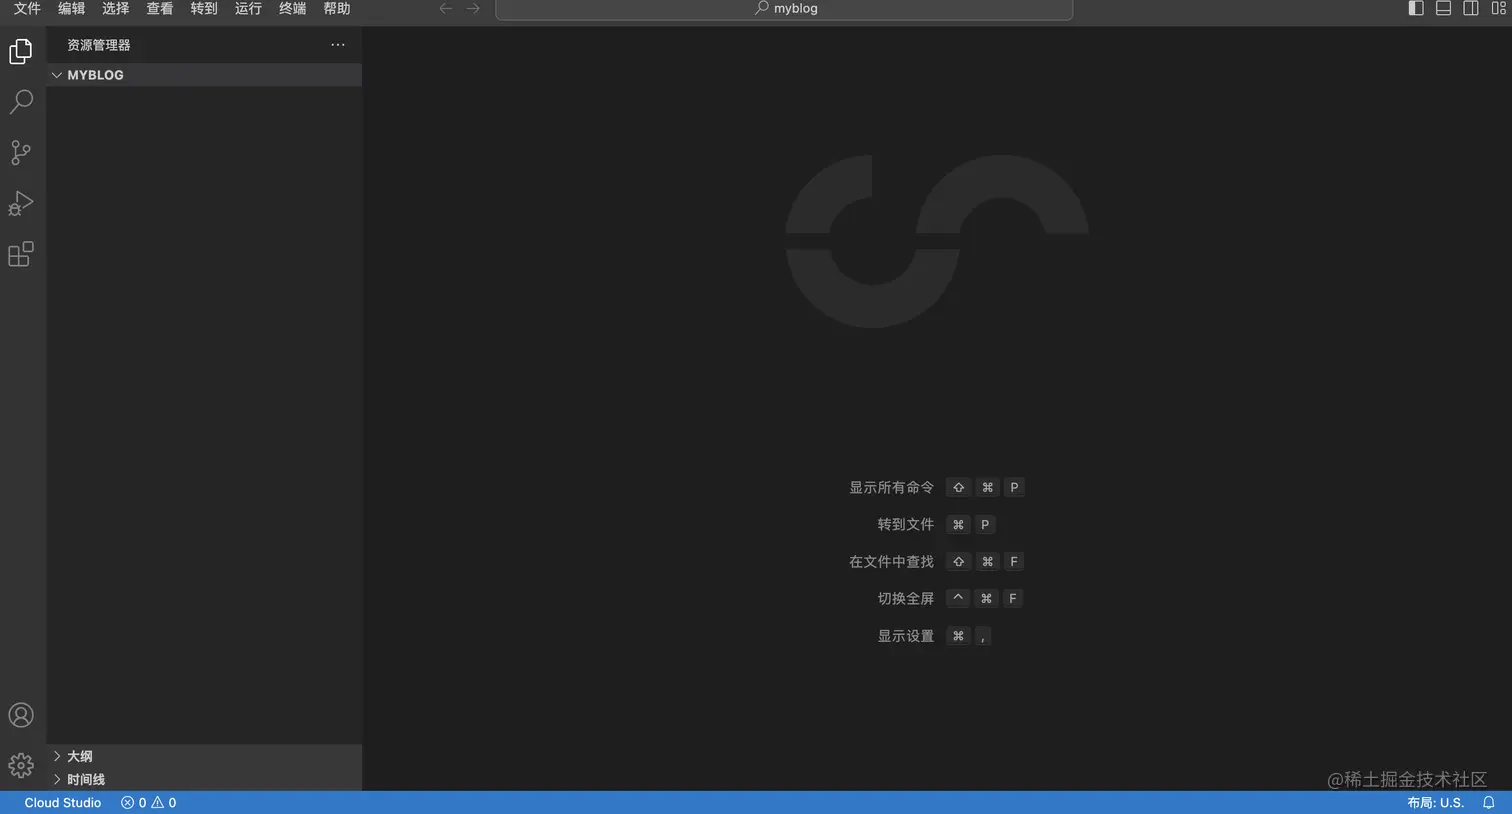Expand the 时间线 timeline section
Image resolution: width=1512 pixels, height=814 pixels.
(x=204, y=779)
